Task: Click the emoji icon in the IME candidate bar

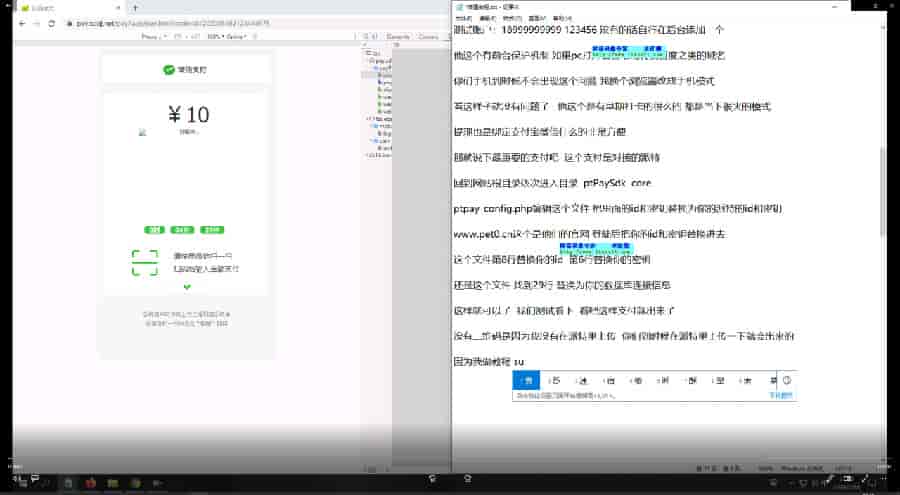Action: pos(787,380)
